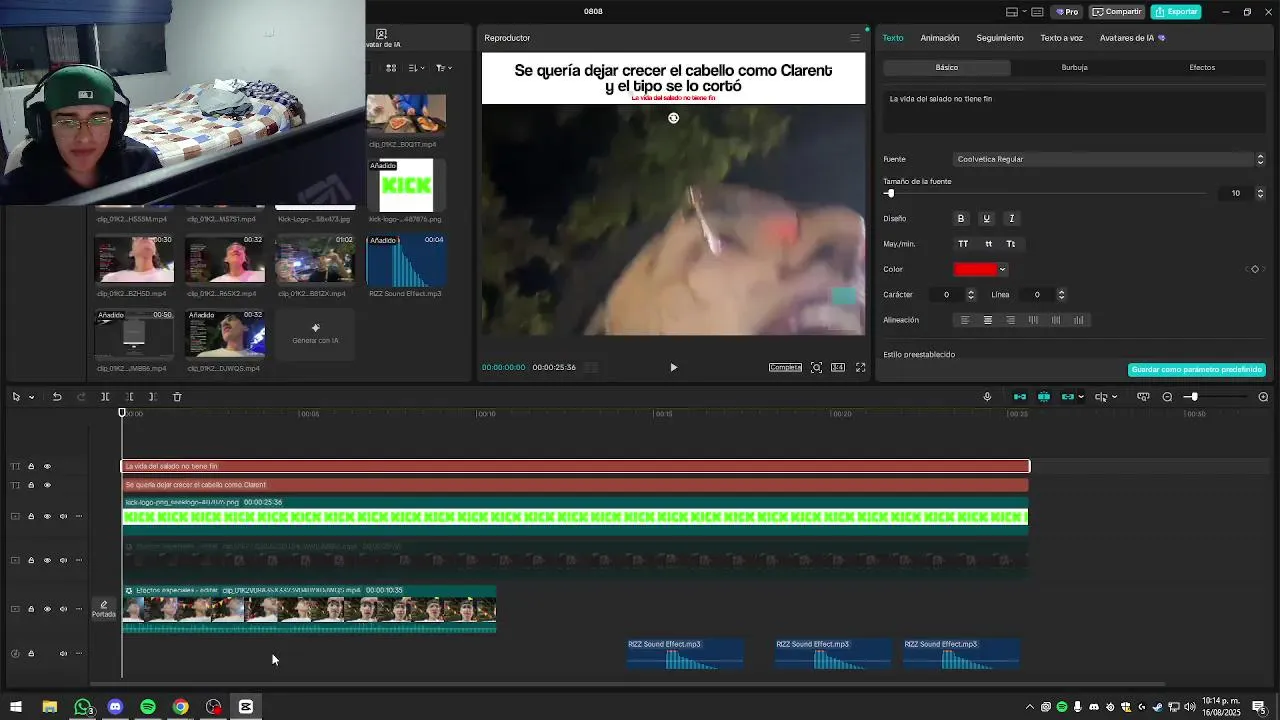The height and width of the screenshot is (720, 1280).
Task: Open the Fuente font dropdown
Action: pos(1110,159)
